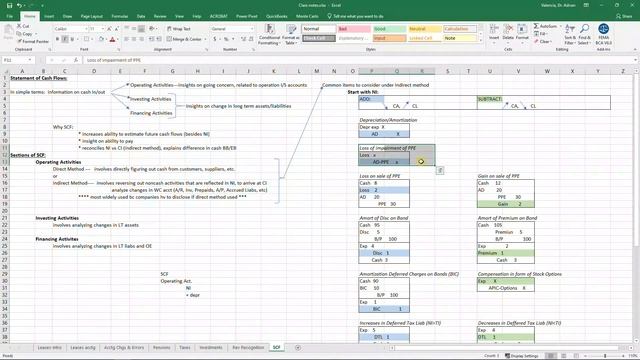The height and width of the screenshot is (360, 640).
Task: Apply Accounting dollar sign format
Action: pyautogui.click(x=215, y=39)
